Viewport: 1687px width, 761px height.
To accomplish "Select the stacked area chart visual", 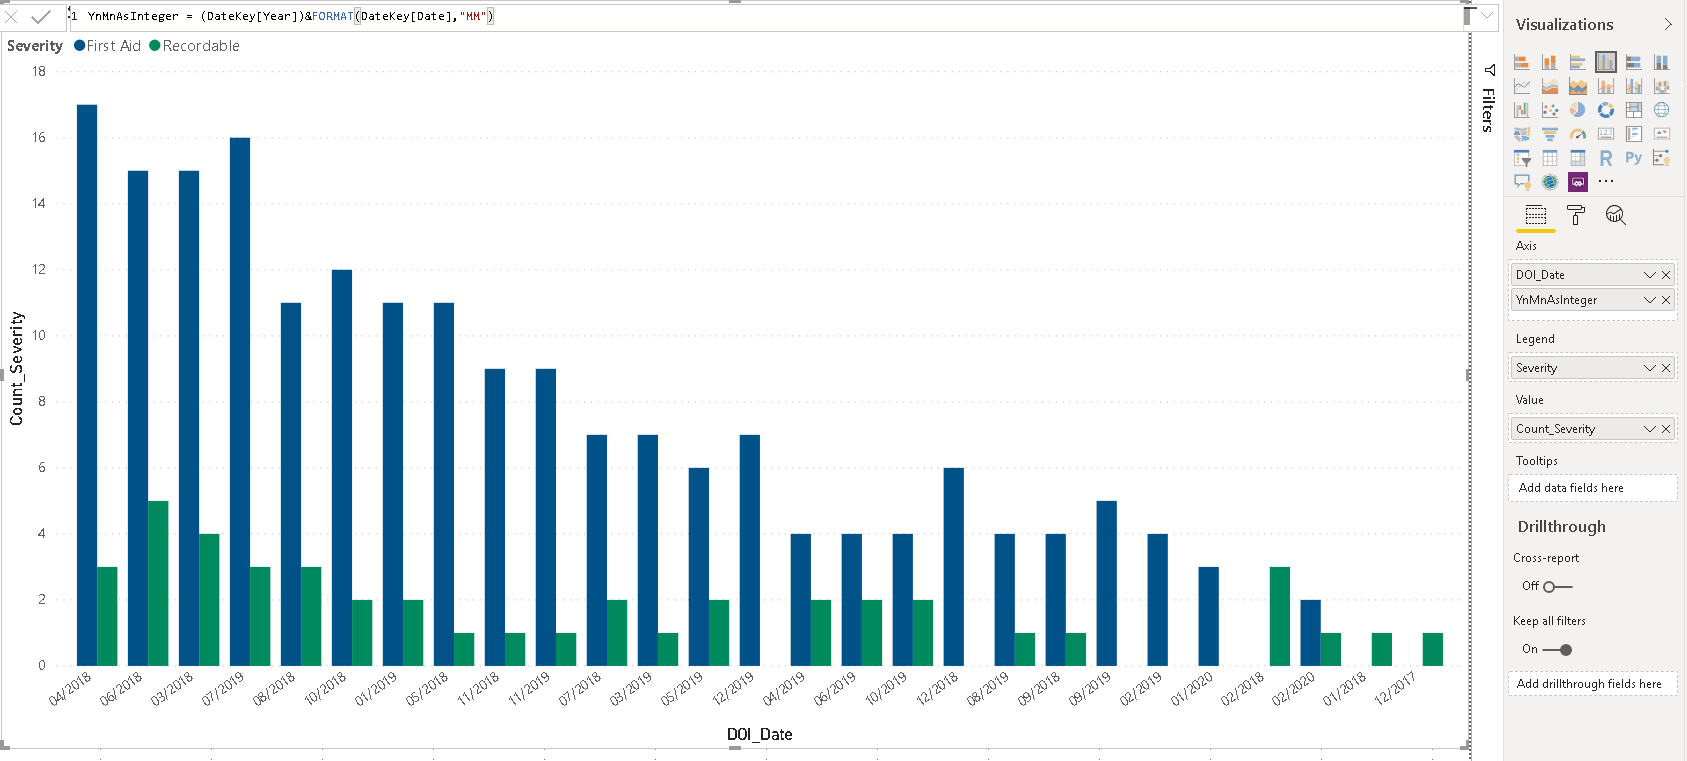I will coord(1578,86).
